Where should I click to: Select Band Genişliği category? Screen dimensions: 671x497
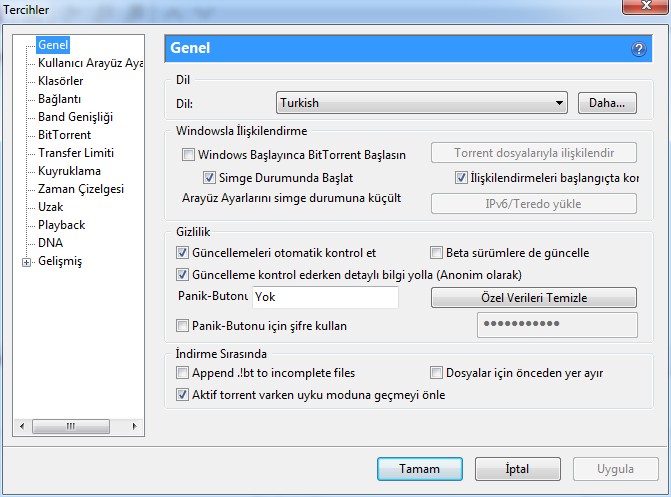tap(75, 117)
